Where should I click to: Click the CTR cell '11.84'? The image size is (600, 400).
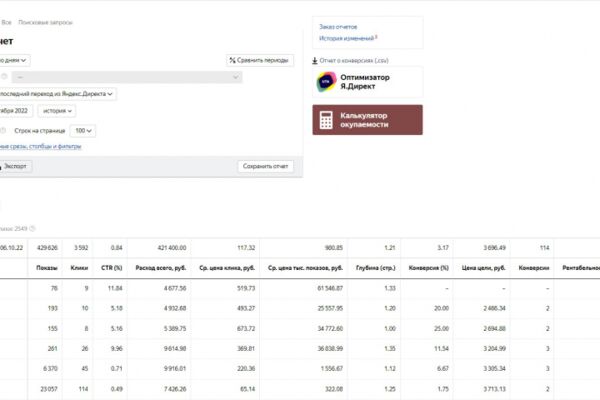pyautogui.click(x=115, y=288)
